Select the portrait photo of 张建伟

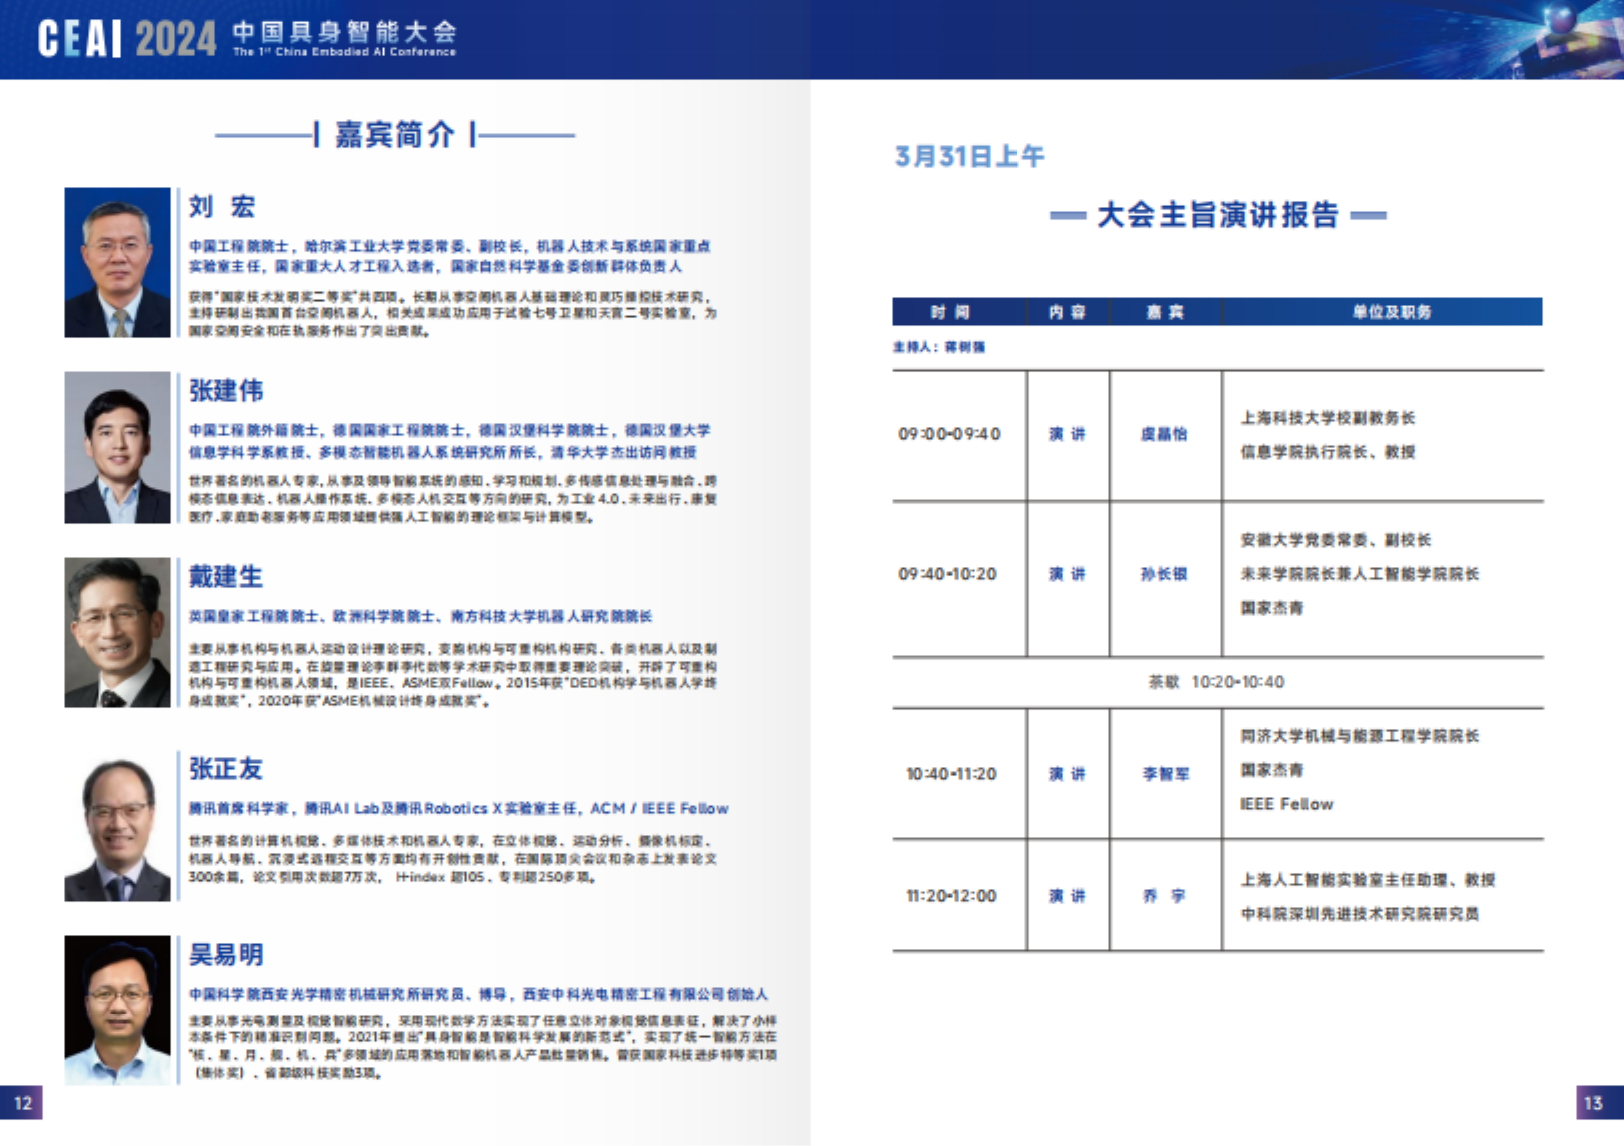[117, 448]
